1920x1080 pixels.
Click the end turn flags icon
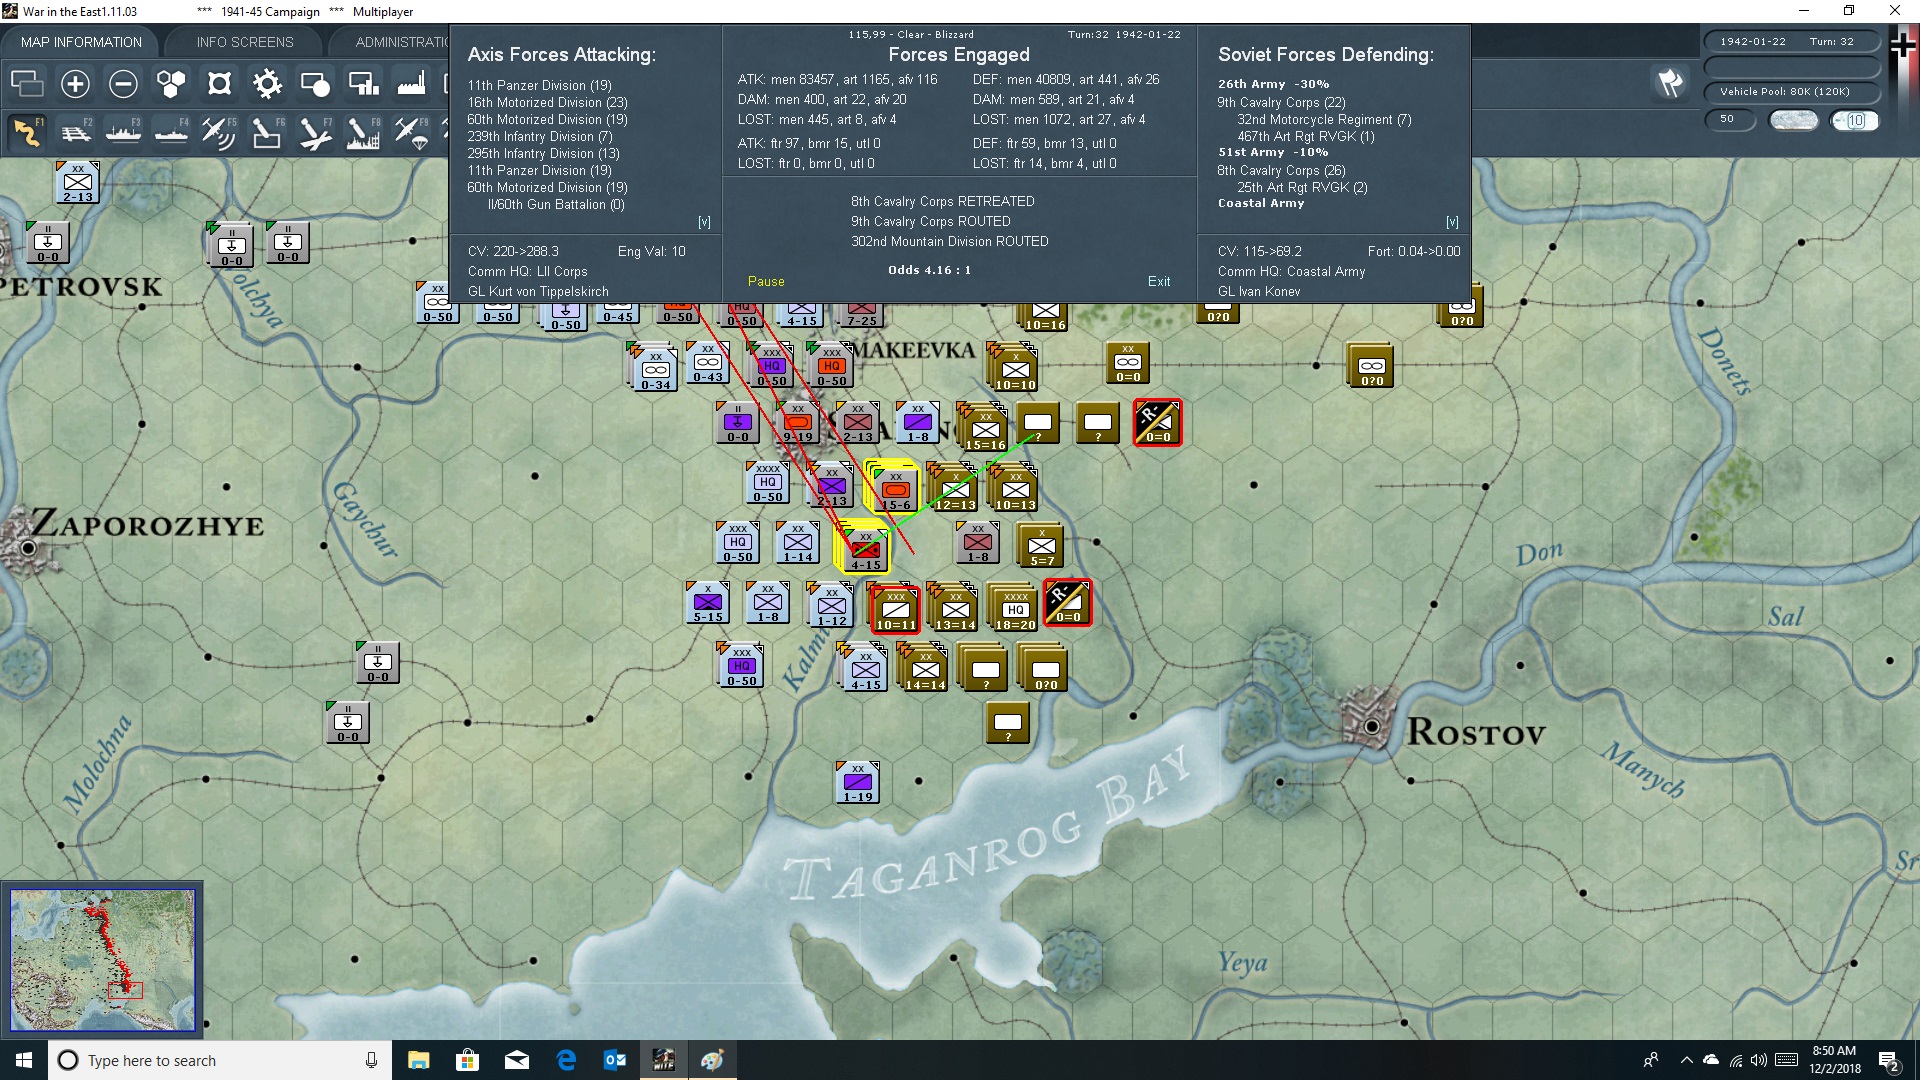1670,83
